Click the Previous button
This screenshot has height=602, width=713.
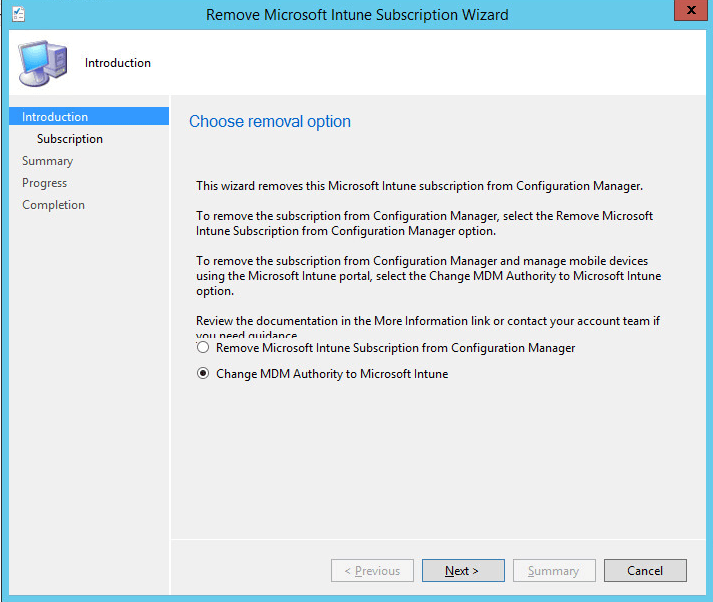tap(372, 570)
